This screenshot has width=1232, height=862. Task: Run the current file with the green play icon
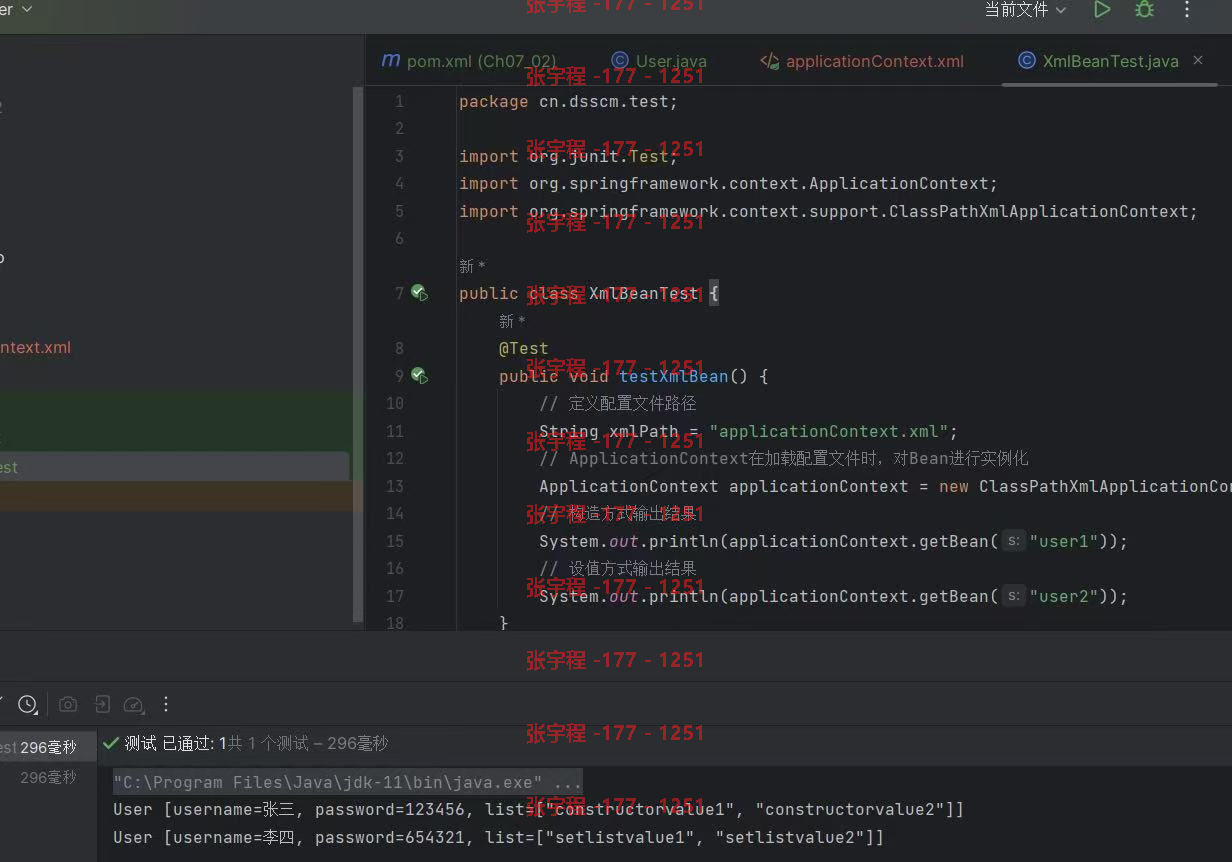(1102, 10)
